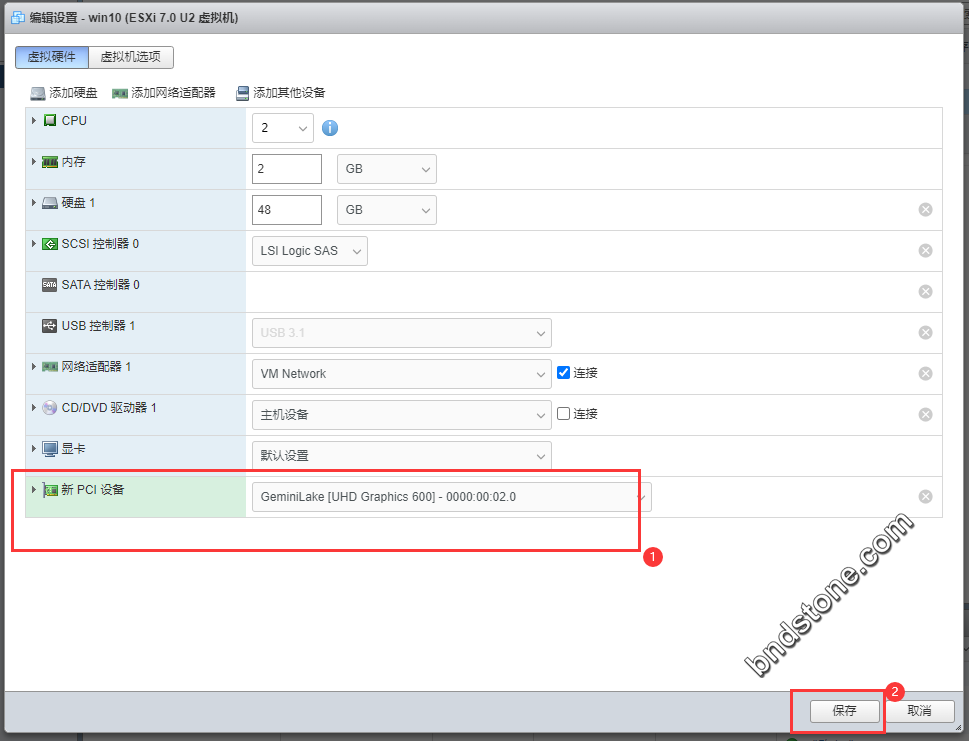
Task: Click the USB 控制器 1 label
Action: click(x=98, y=326)
